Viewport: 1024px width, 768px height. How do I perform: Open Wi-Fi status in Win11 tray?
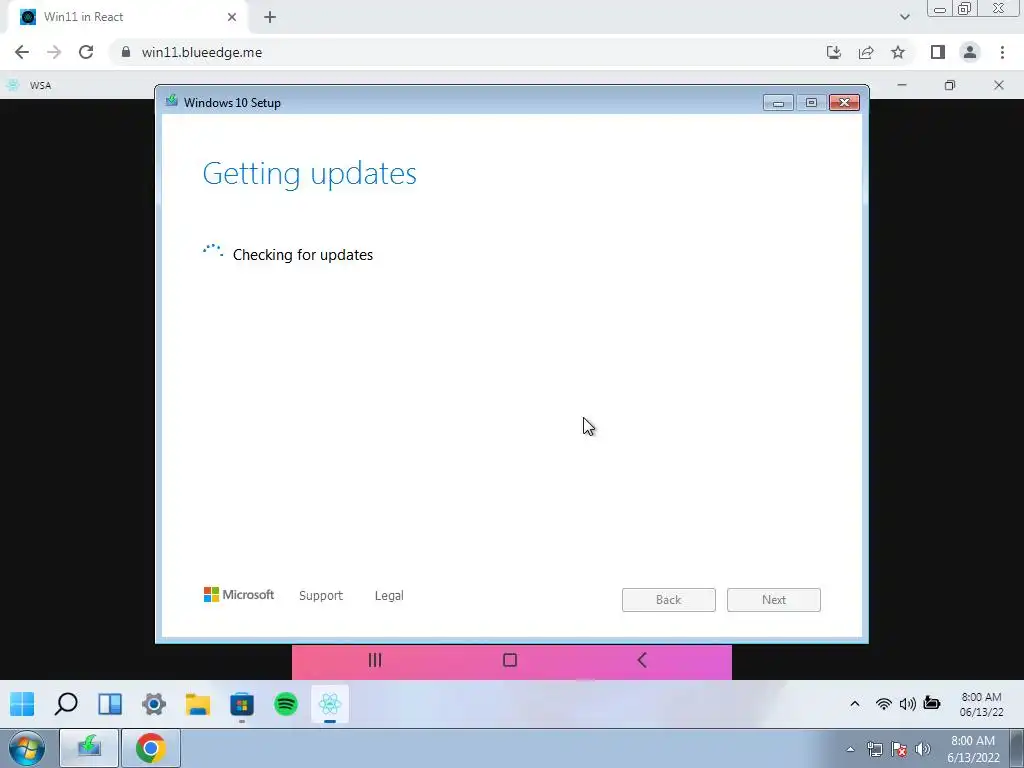click(x=884, y=703)
